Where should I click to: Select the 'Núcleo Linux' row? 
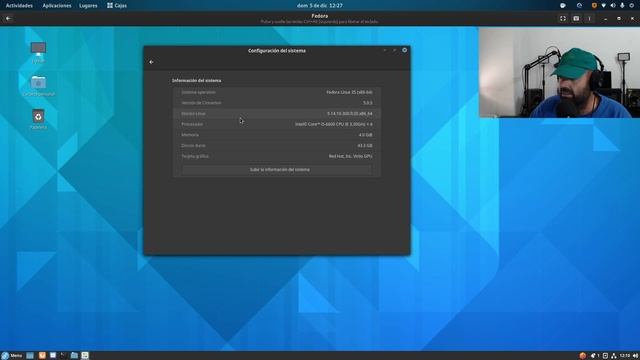click(277, 113)
